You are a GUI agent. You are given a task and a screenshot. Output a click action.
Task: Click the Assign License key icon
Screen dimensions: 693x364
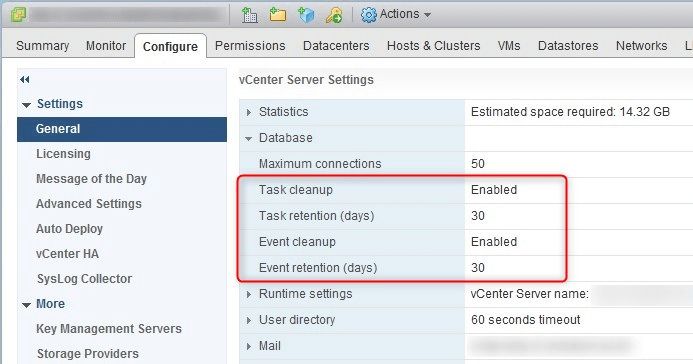point(334,15)
